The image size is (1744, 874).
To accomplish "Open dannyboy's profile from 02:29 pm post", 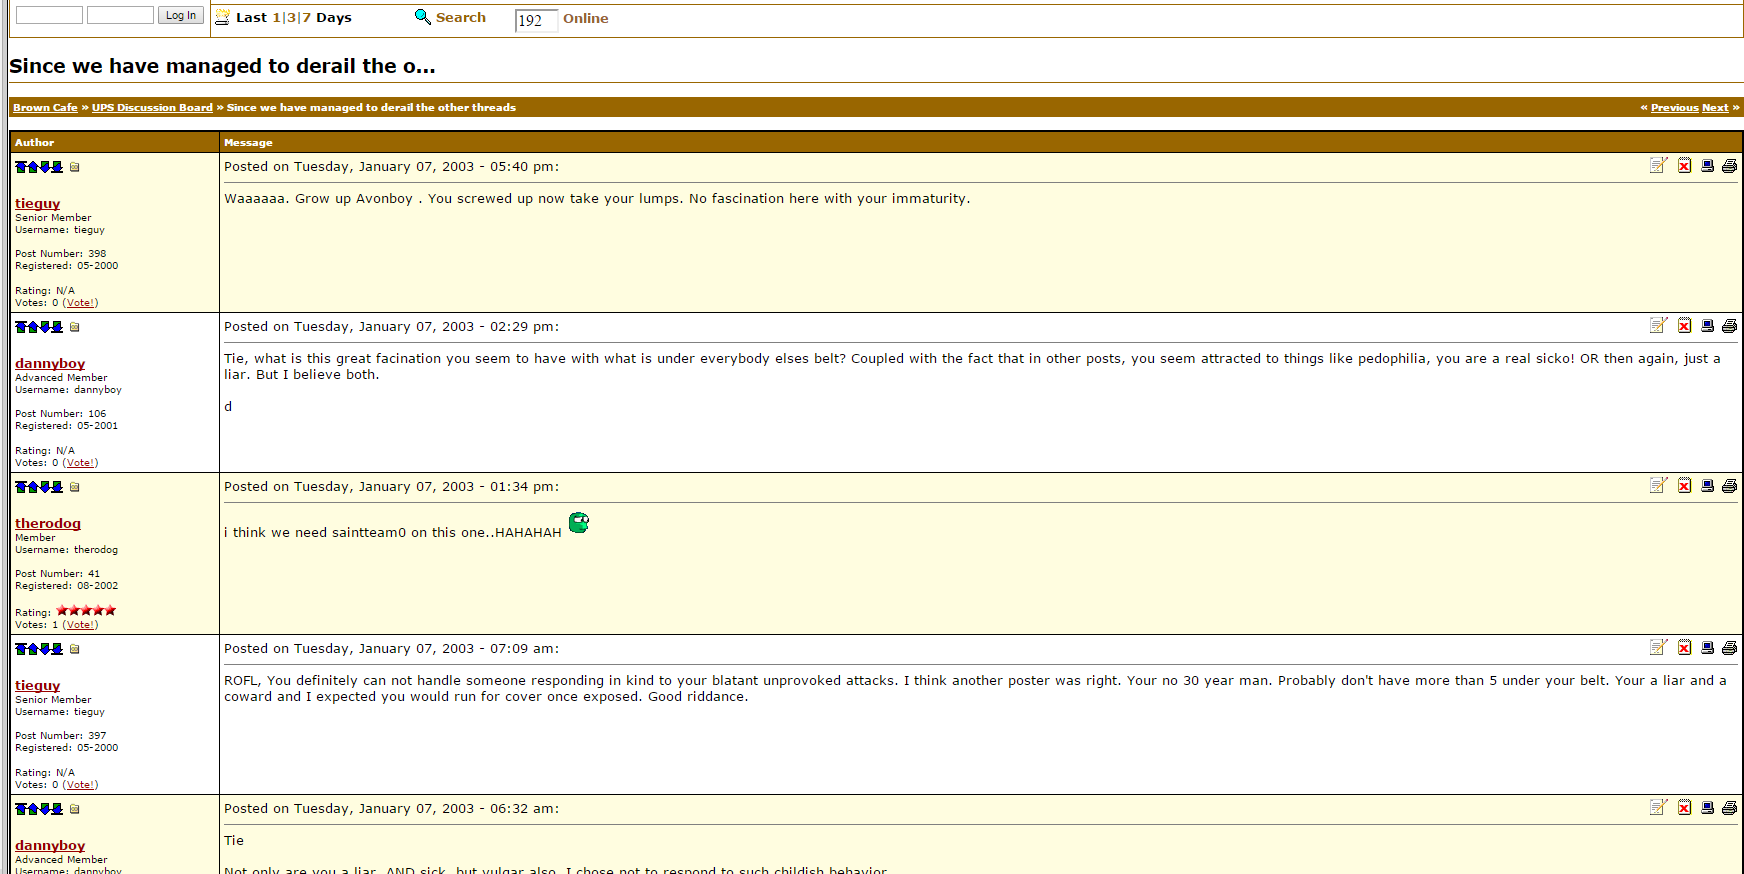I will click(x=50, y=363).
